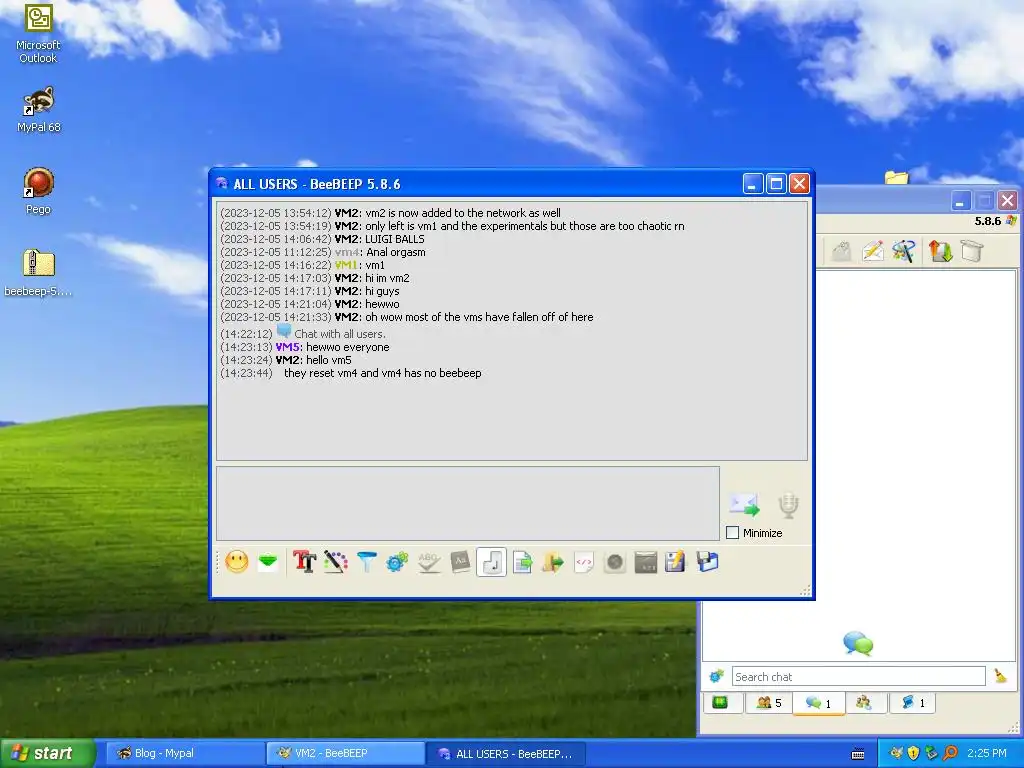Click the Microsoft Outlook desktop icon
This screenshot has width=1024, height=768.
pyautogui.click(x=38, y=33)
